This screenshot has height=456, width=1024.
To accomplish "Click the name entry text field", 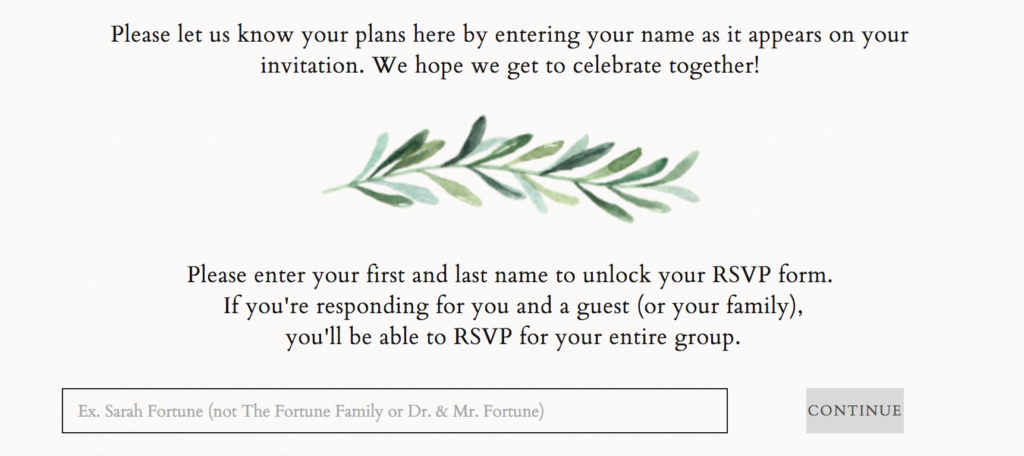I will pyautogui.click(x=394, y=410).
